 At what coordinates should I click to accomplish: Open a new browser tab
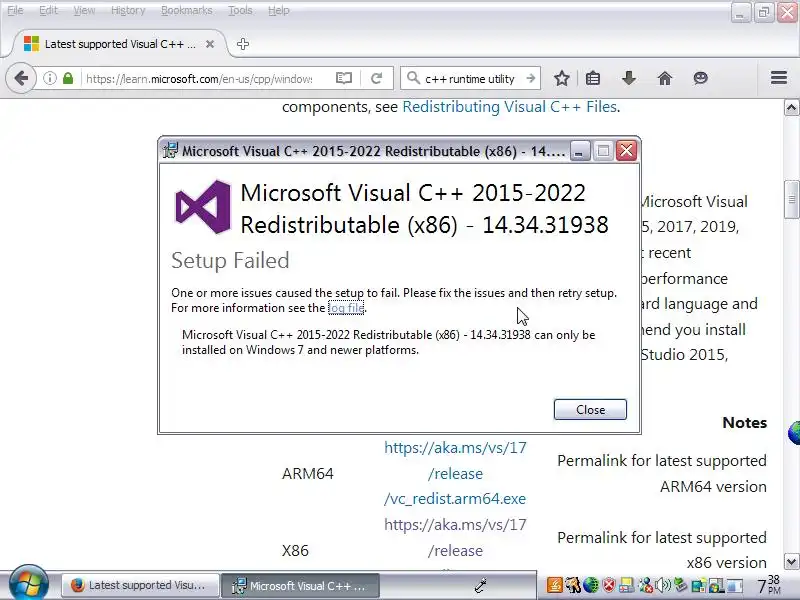point(243,44)
